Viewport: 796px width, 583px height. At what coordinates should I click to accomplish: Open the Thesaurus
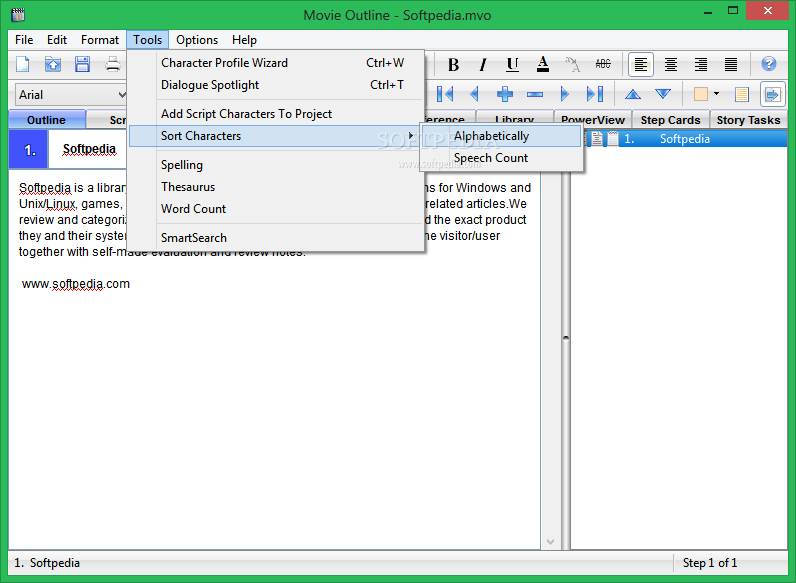click(x=277, y=187)
